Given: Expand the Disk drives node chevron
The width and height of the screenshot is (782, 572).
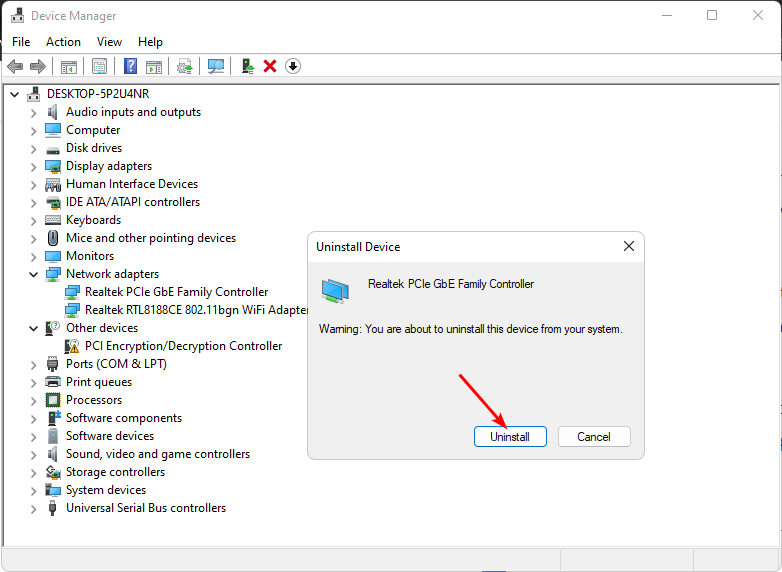Looking at the screenshot, I should (x=33, y=149).
